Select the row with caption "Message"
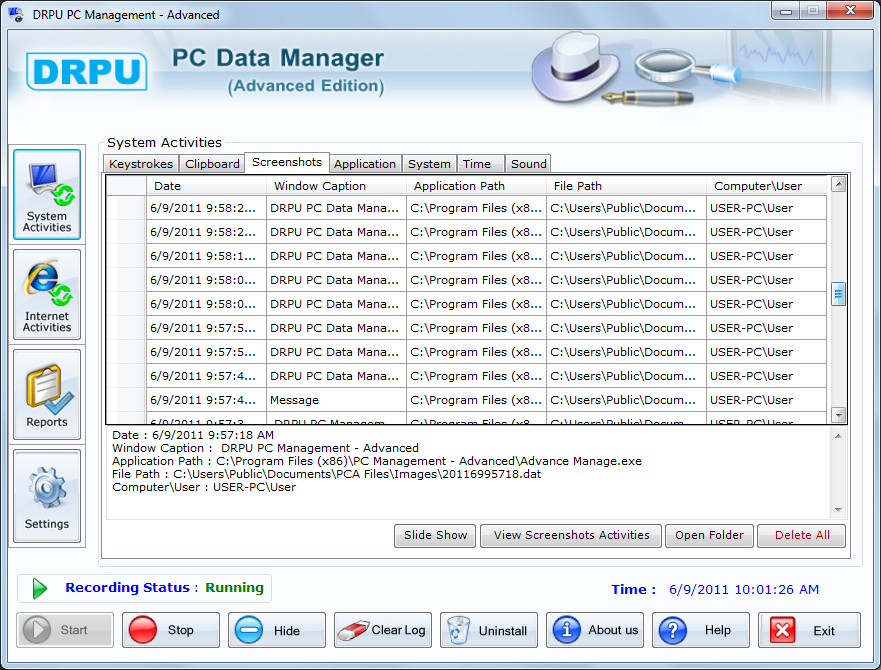Screen dimensions: 881x670 pyautogui.click(x=466, y=400)
